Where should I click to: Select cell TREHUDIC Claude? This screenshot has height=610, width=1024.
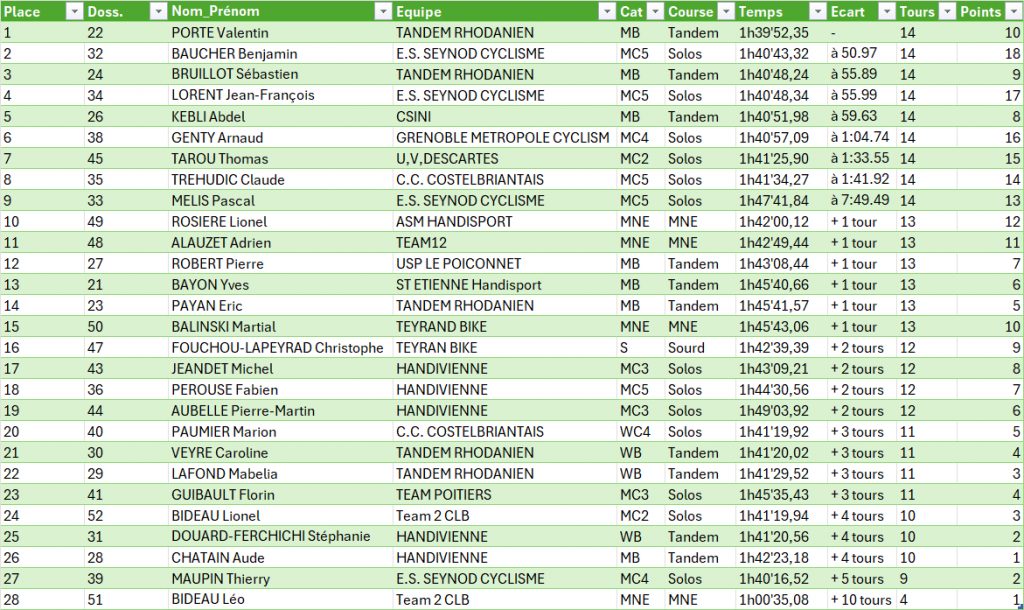281,180
